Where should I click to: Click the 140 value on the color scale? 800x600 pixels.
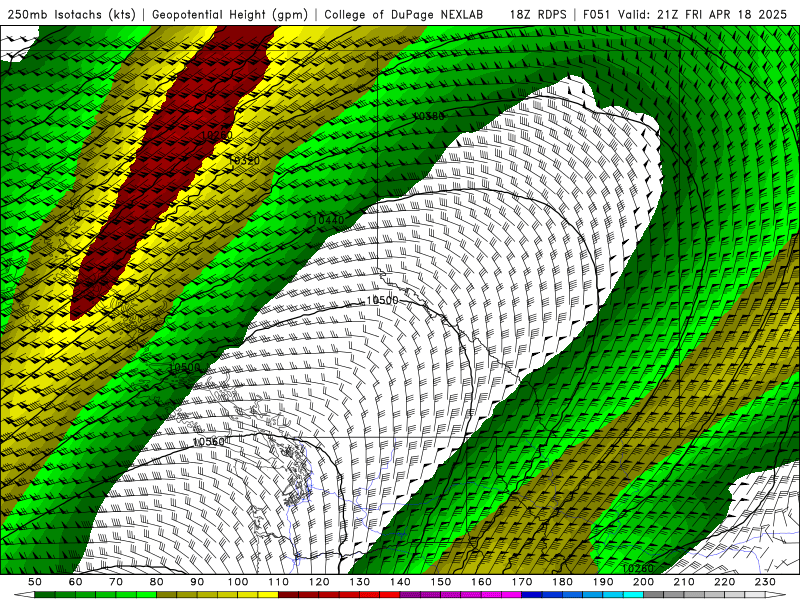point(400,582)
